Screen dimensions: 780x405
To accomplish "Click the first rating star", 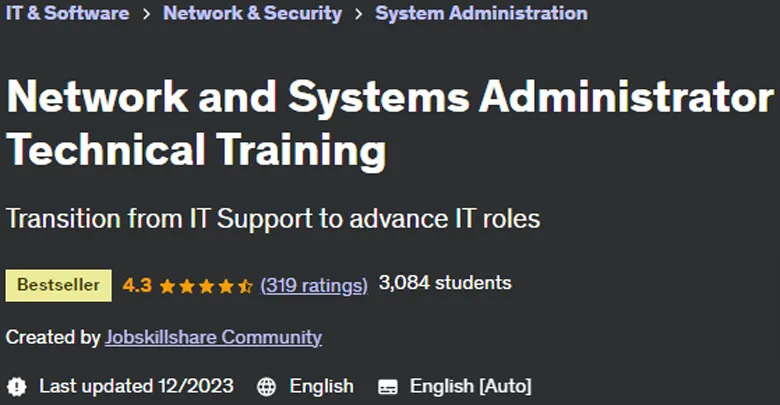I will click(x=168, y=286).
